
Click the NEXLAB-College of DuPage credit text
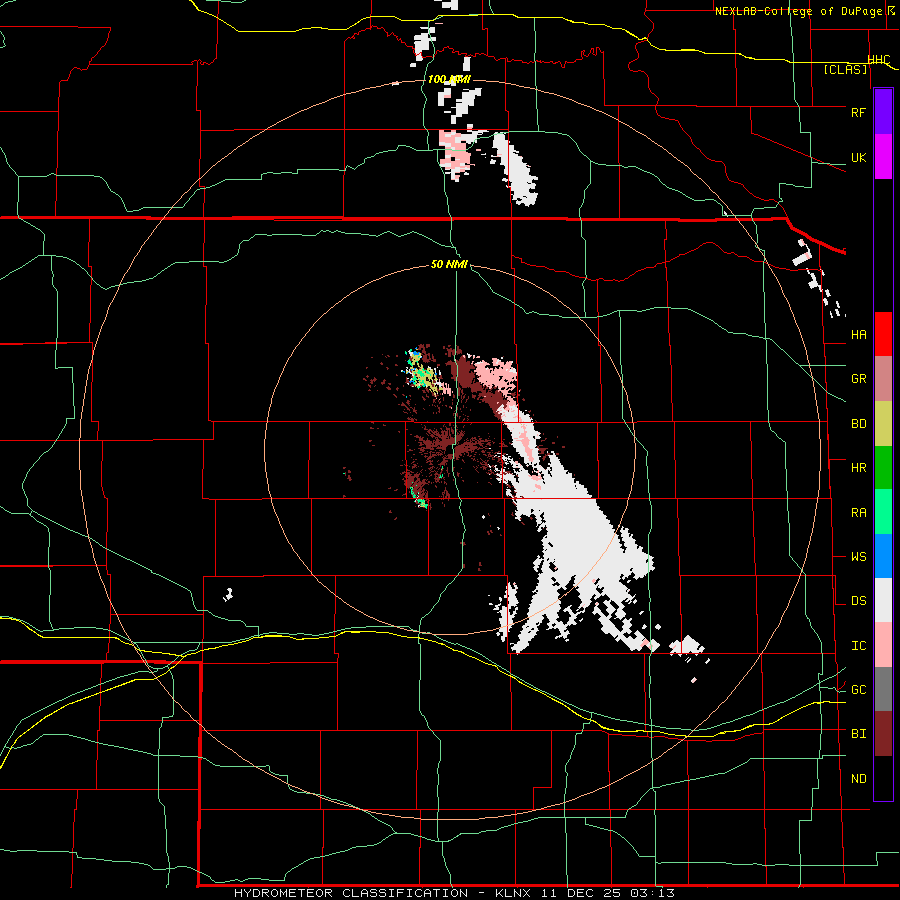(x=801, y=11)
